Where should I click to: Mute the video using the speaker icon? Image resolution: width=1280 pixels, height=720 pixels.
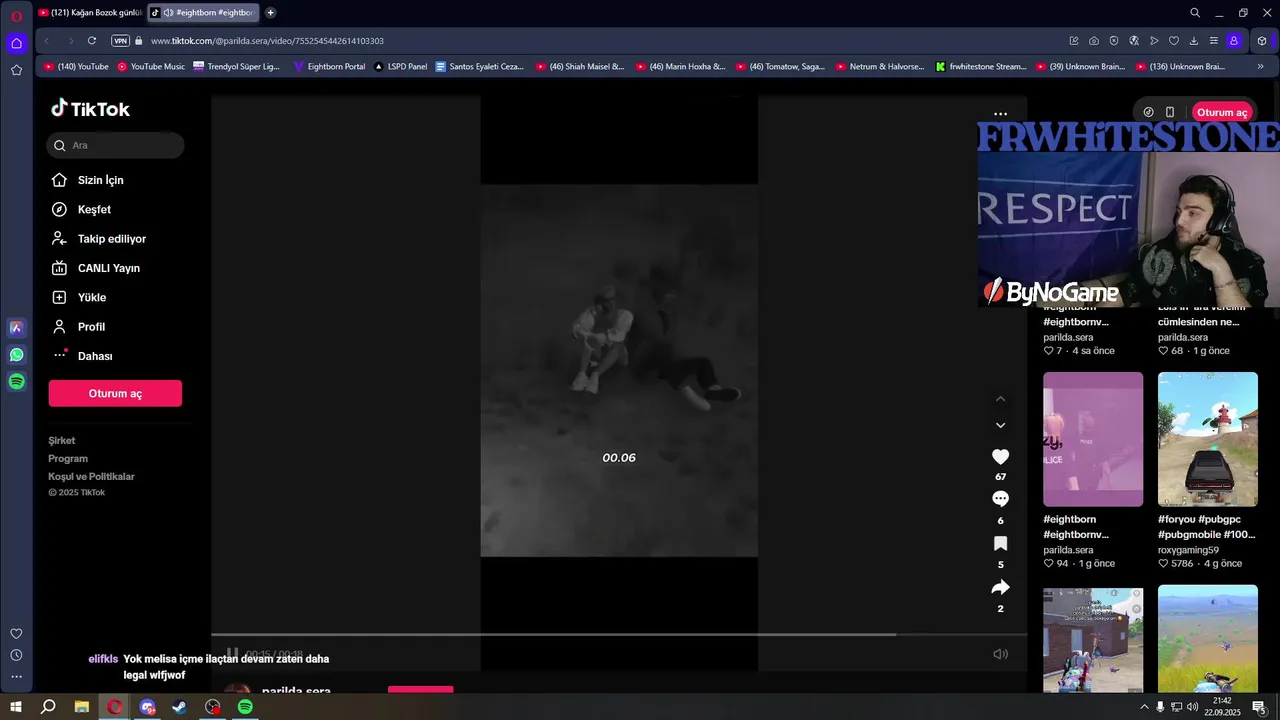click(x=1000, y=654)
